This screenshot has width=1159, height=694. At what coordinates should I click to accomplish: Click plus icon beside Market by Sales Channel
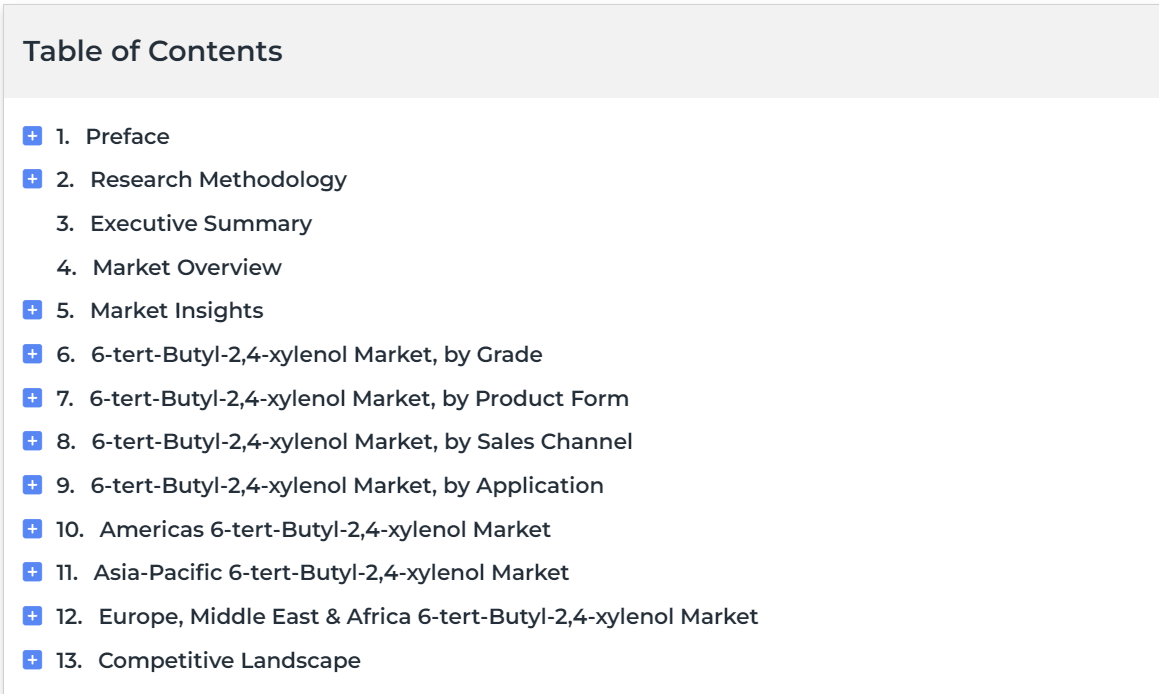33,441
